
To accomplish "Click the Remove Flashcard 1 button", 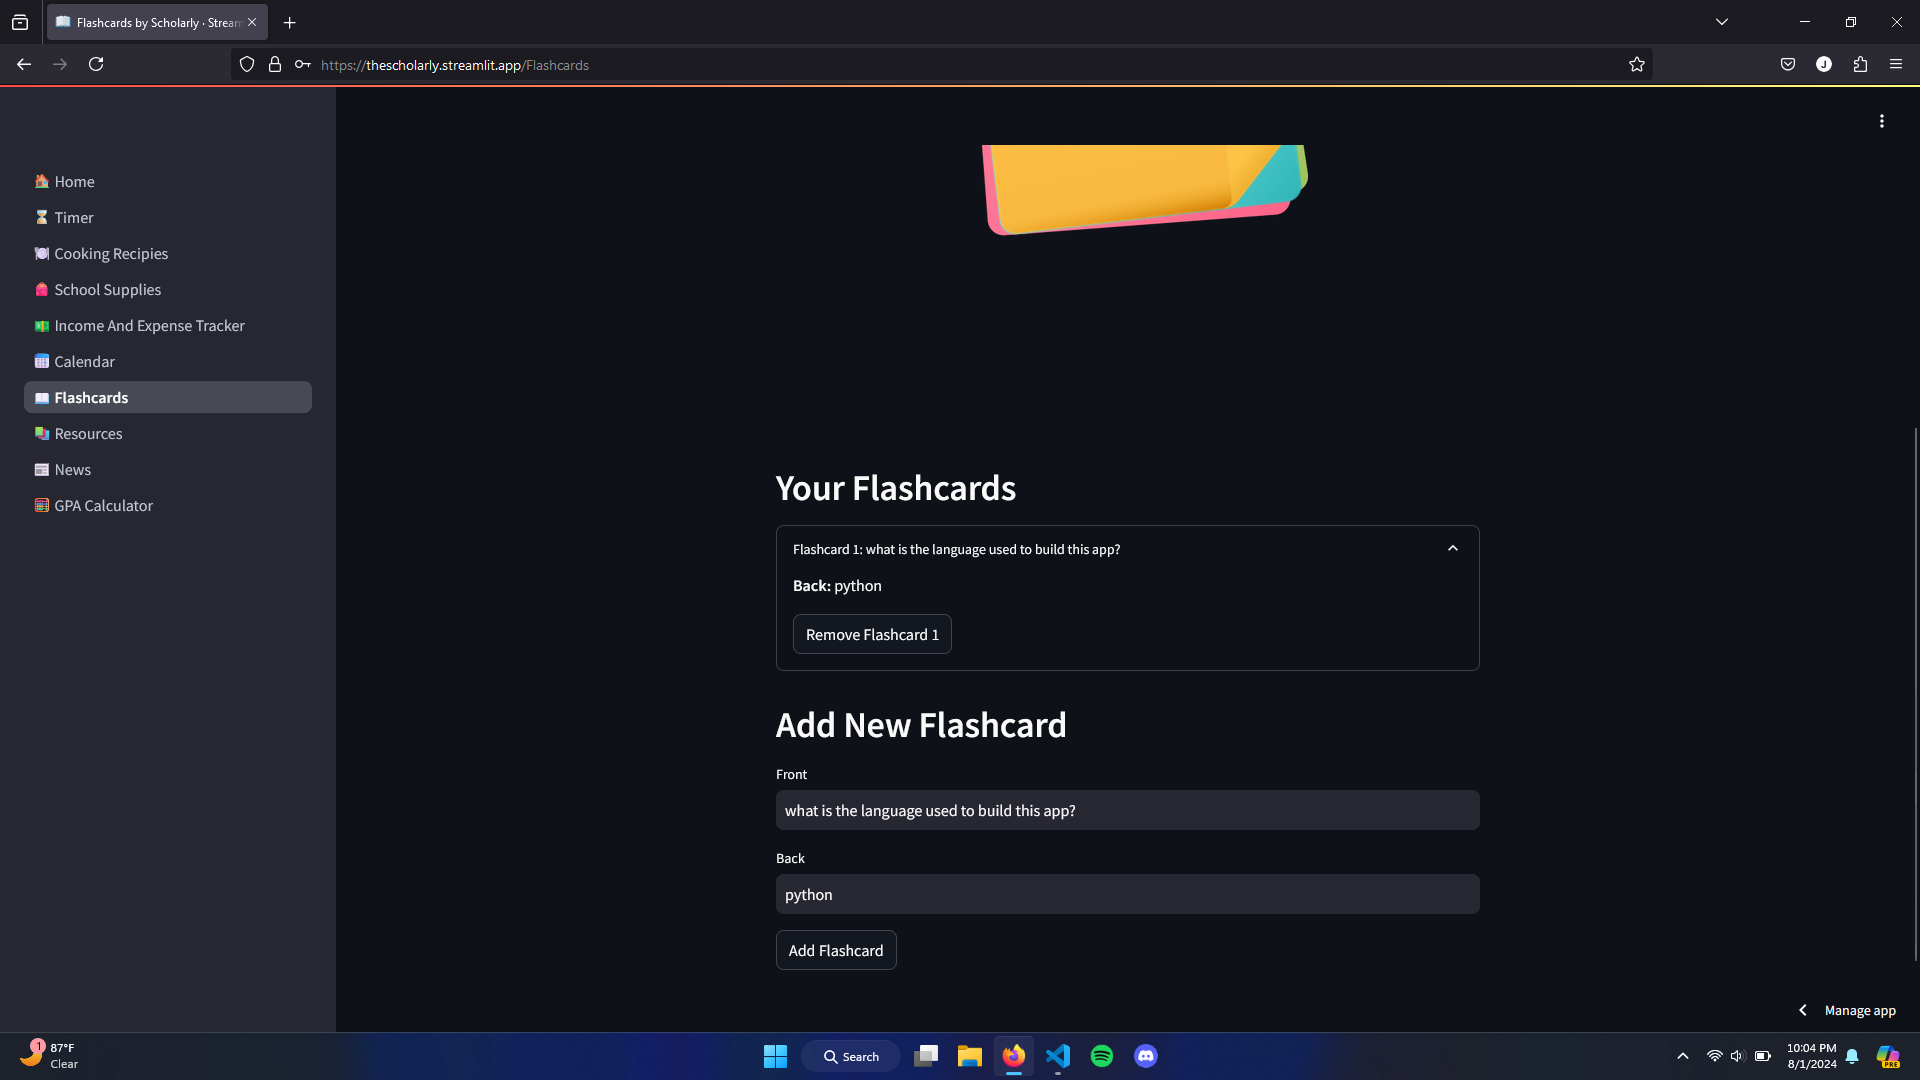I will 872,635.
